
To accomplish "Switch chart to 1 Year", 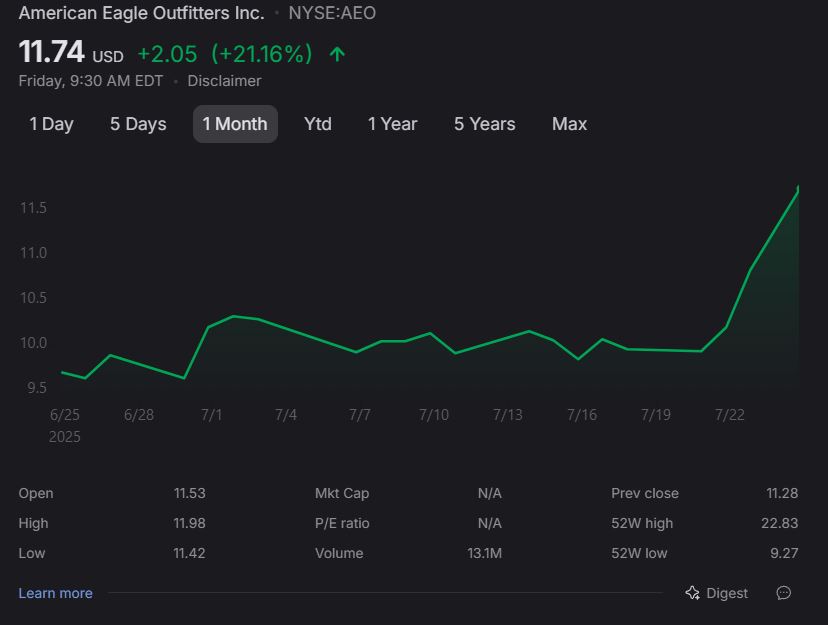I will (x=392, y=124).
